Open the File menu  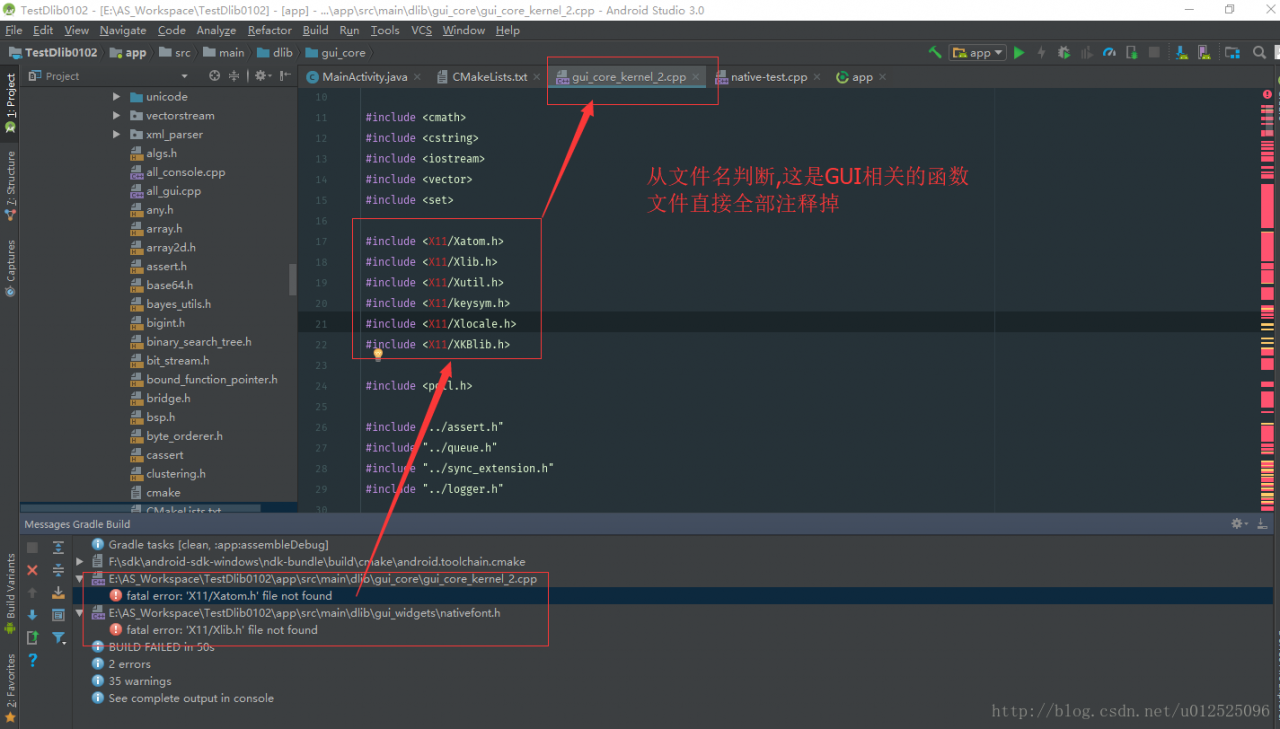point(14,31)
